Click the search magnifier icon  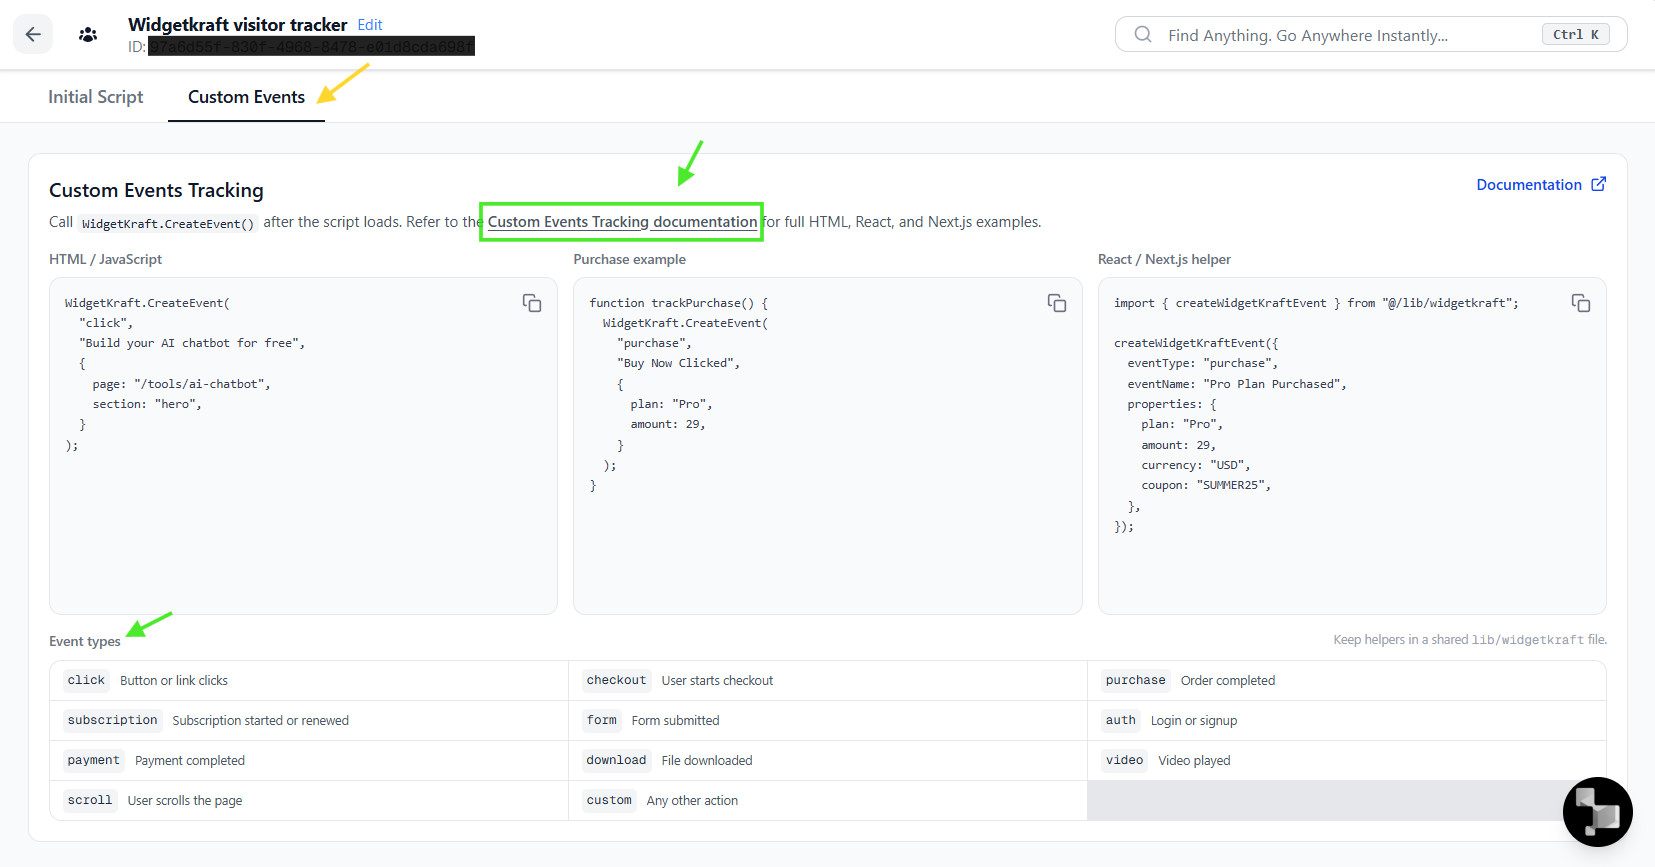coord(1143,35)
